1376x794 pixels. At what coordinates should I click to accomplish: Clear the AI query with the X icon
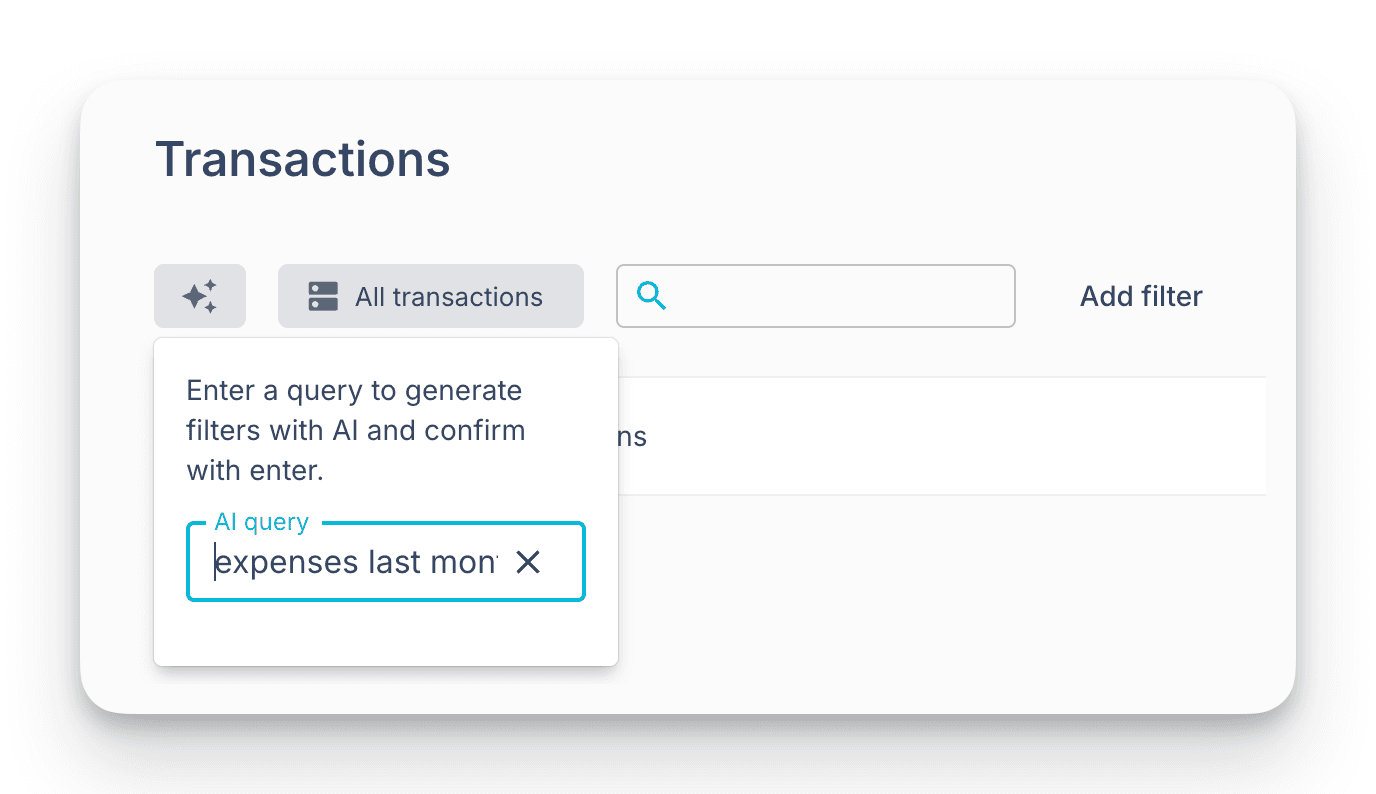pos(528,563)
